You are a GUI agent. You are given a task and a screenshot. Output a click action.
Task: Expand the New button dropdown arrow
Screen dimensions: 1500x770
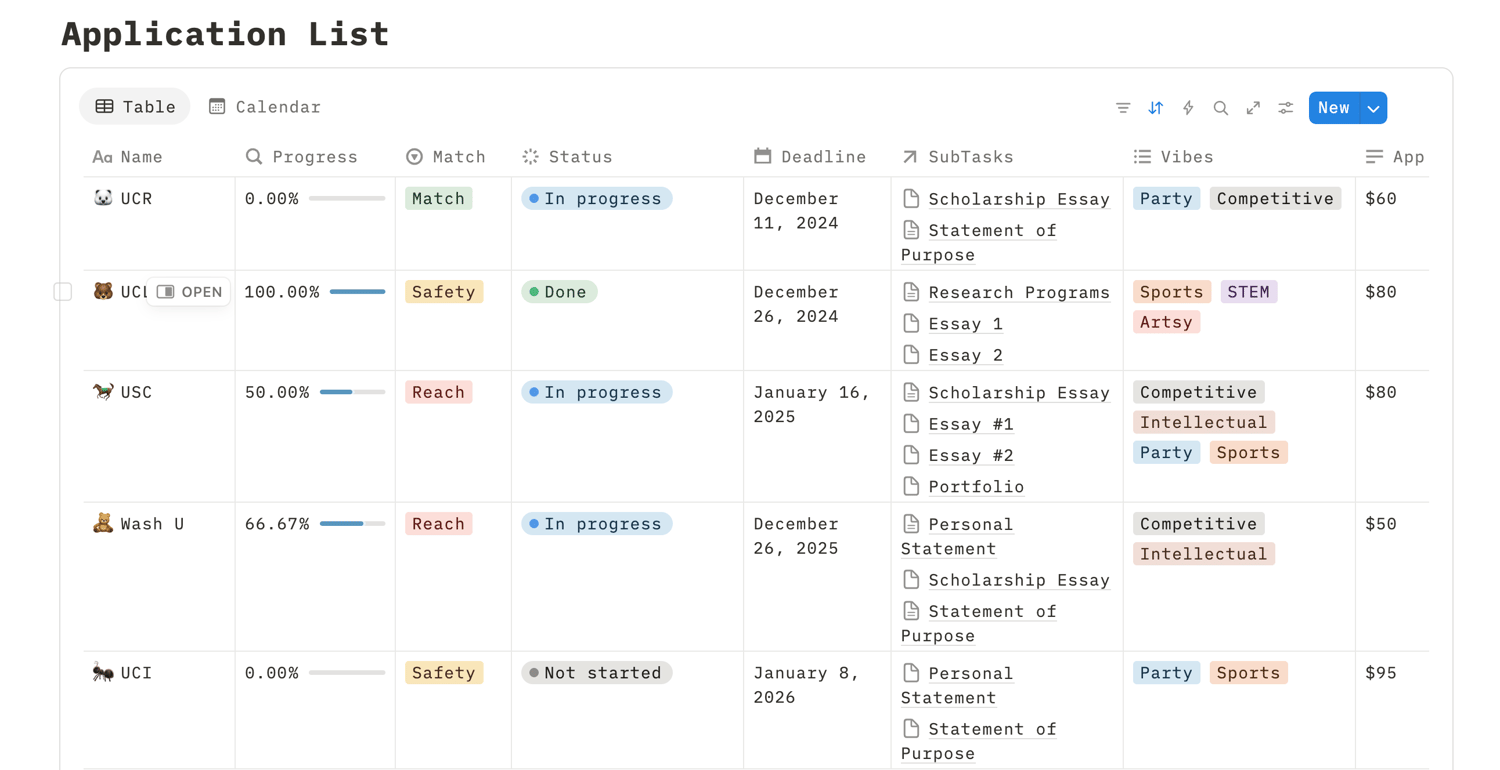(x=1374, y=108)
